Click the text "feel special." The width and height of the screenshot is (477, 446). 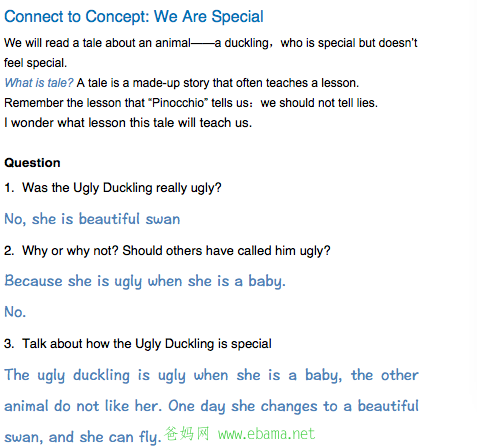point(35,63)
